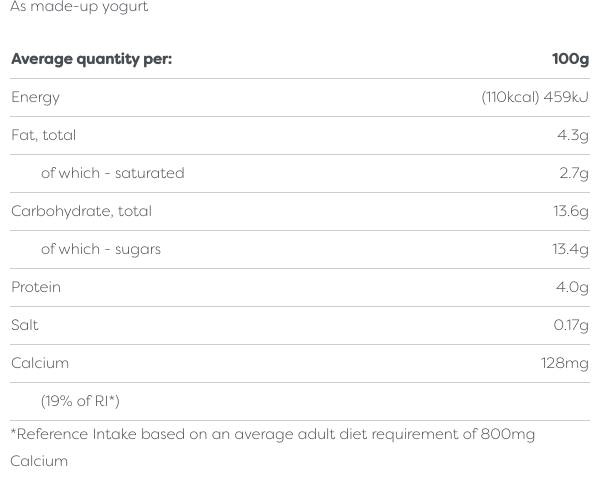The height and width of the screenshot is (489, 611).
Task: Click the 0.17g salt value
Action: [x=571, y=325]
